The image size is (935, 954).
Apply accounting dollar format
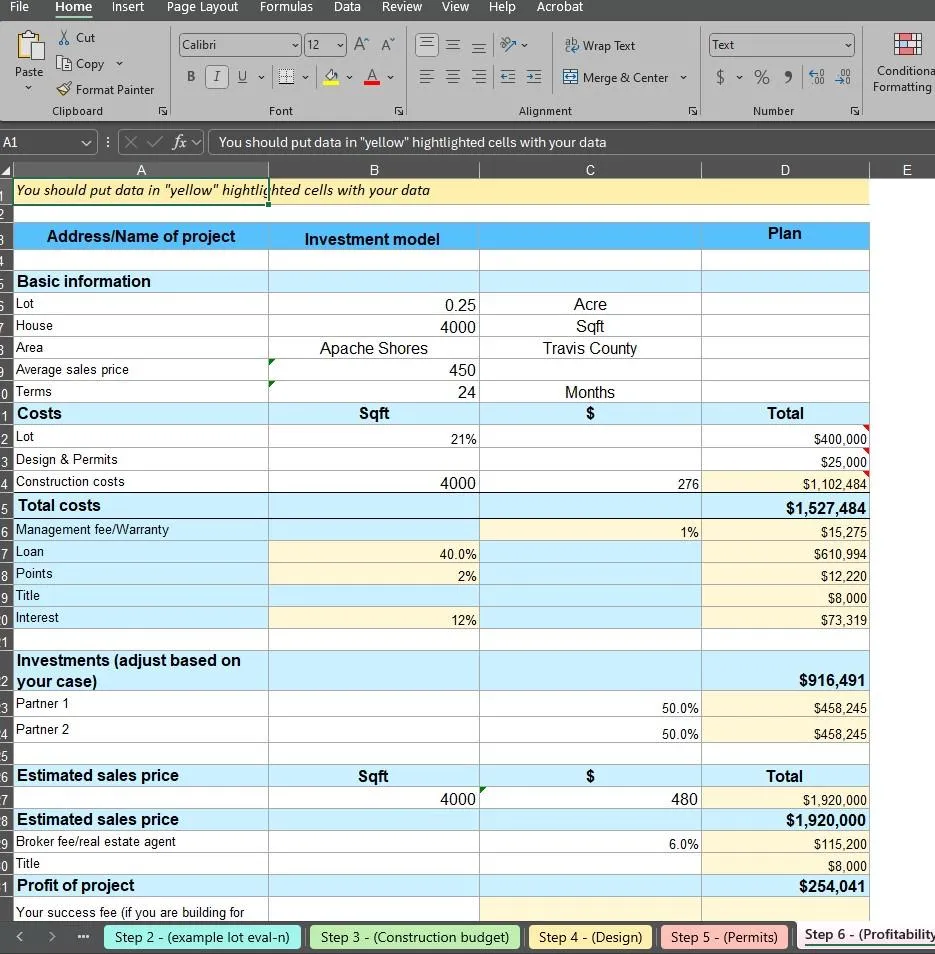(720, 77)
